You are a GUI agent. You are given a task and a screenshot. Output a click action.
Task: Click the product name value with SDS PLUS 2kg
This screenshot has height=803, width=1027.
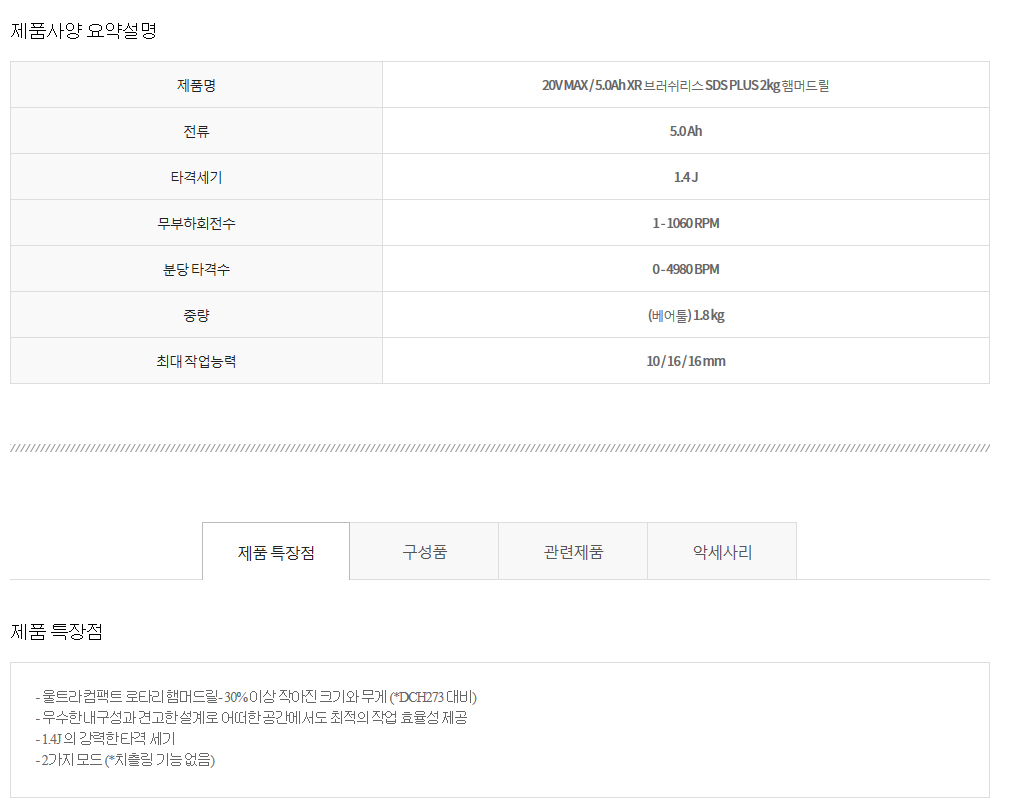coord(685,85)
